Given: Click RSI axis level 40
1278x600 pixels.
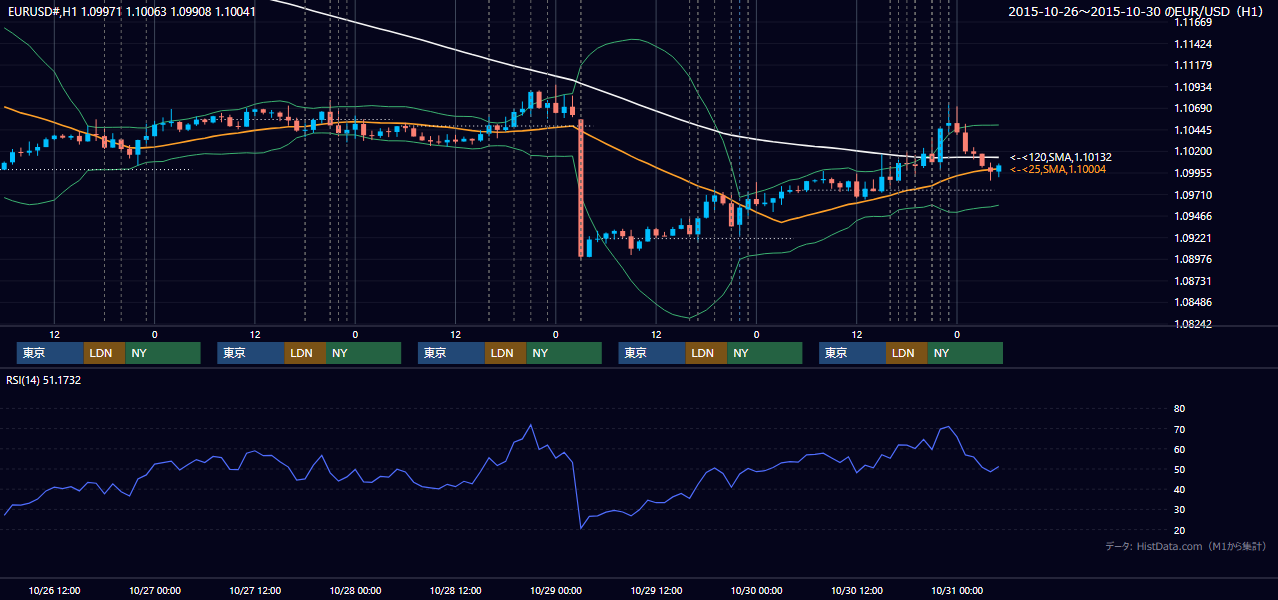Looking at the screenshot, I should pyautogui.click(x=1180, y=490).
